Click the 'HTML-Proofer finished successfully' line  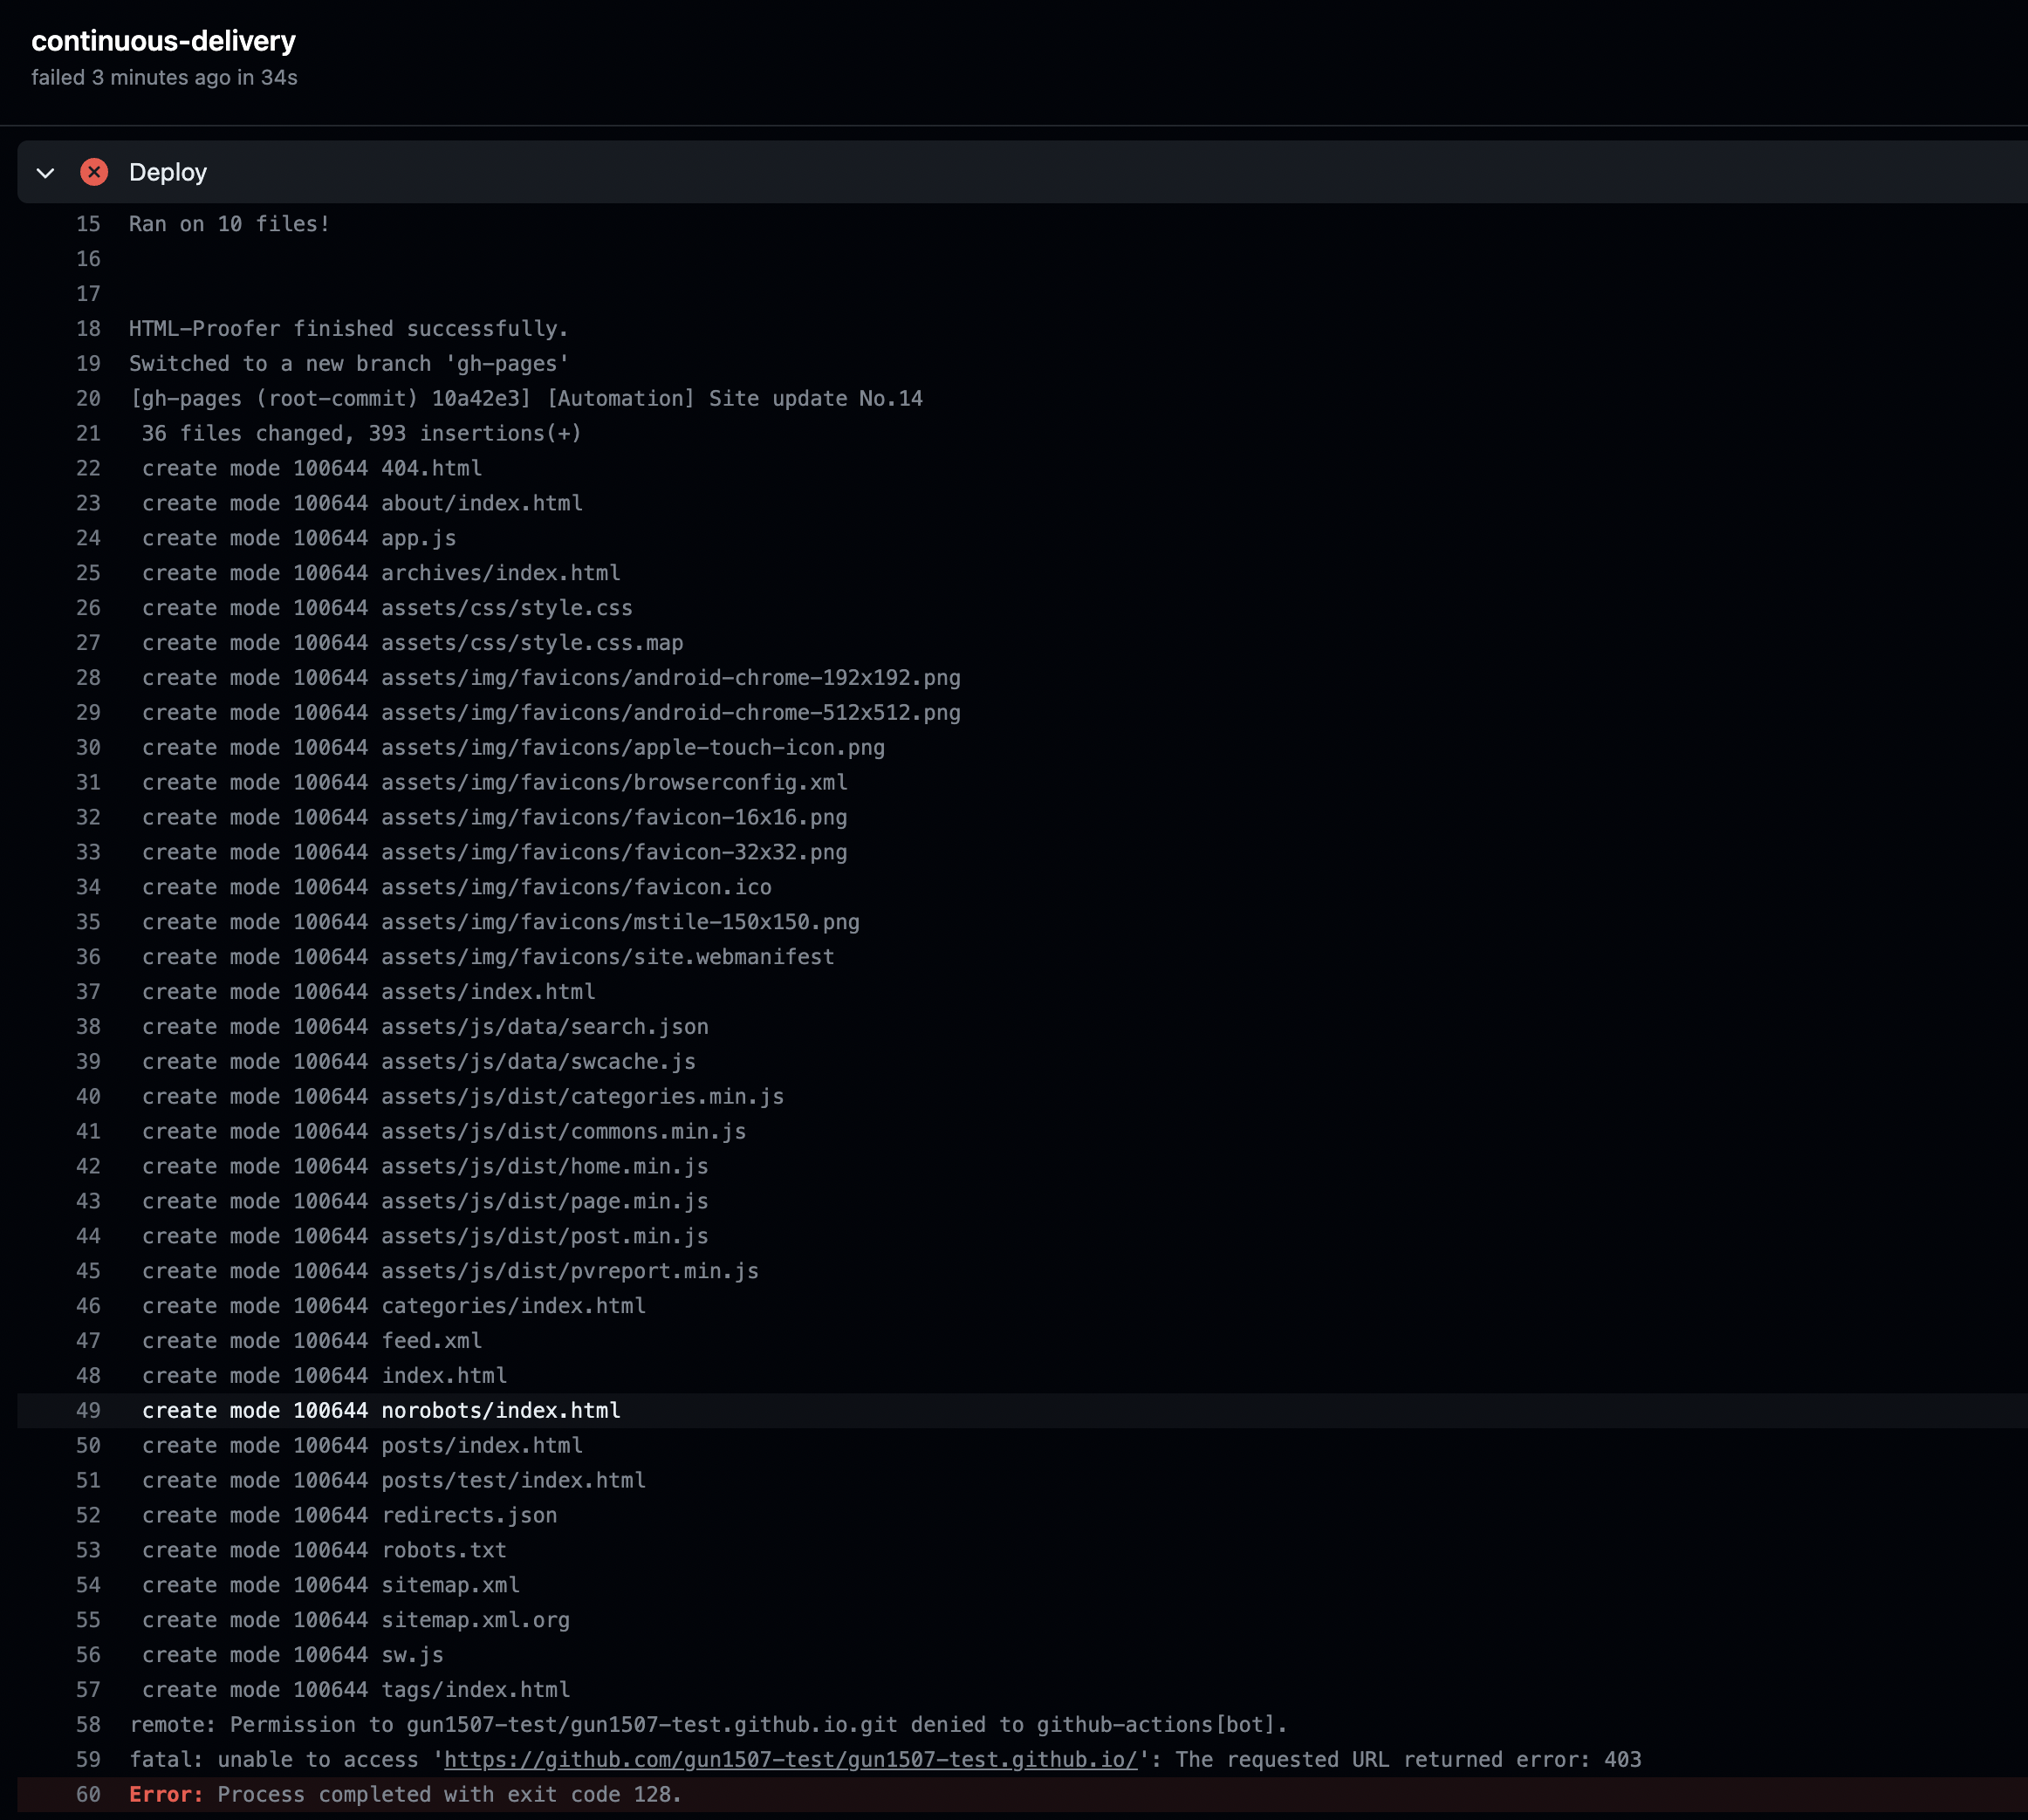pos(348,329)
